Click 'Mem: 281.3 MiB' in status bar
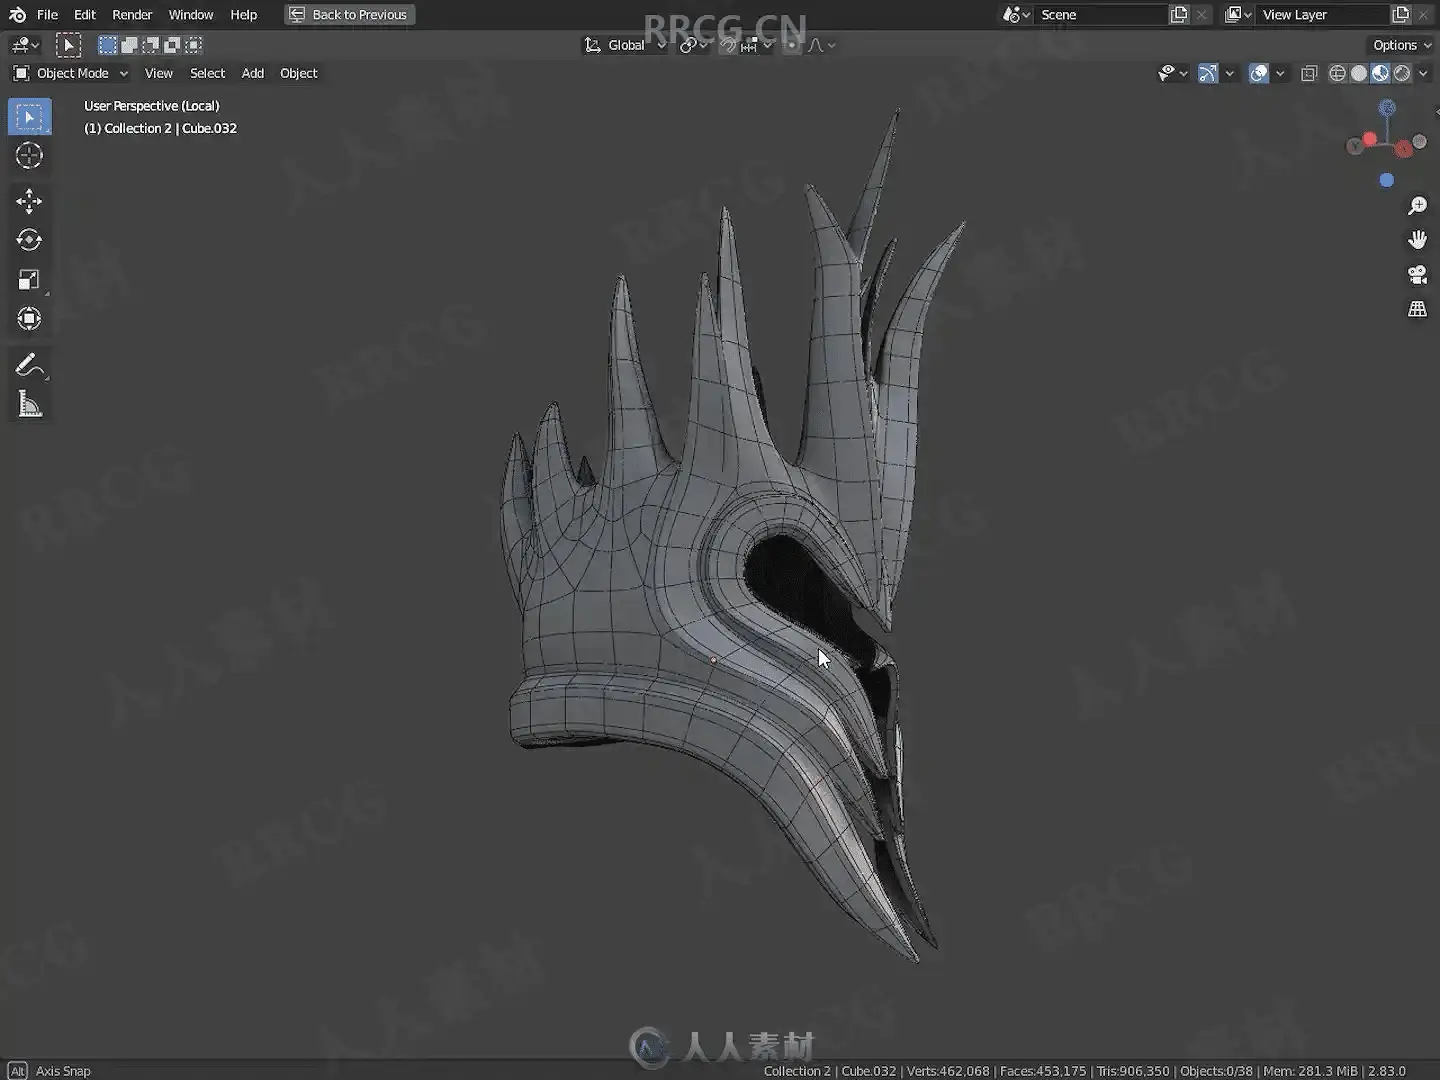The image size is (1440, 1080). (x=1309, y=1071)
